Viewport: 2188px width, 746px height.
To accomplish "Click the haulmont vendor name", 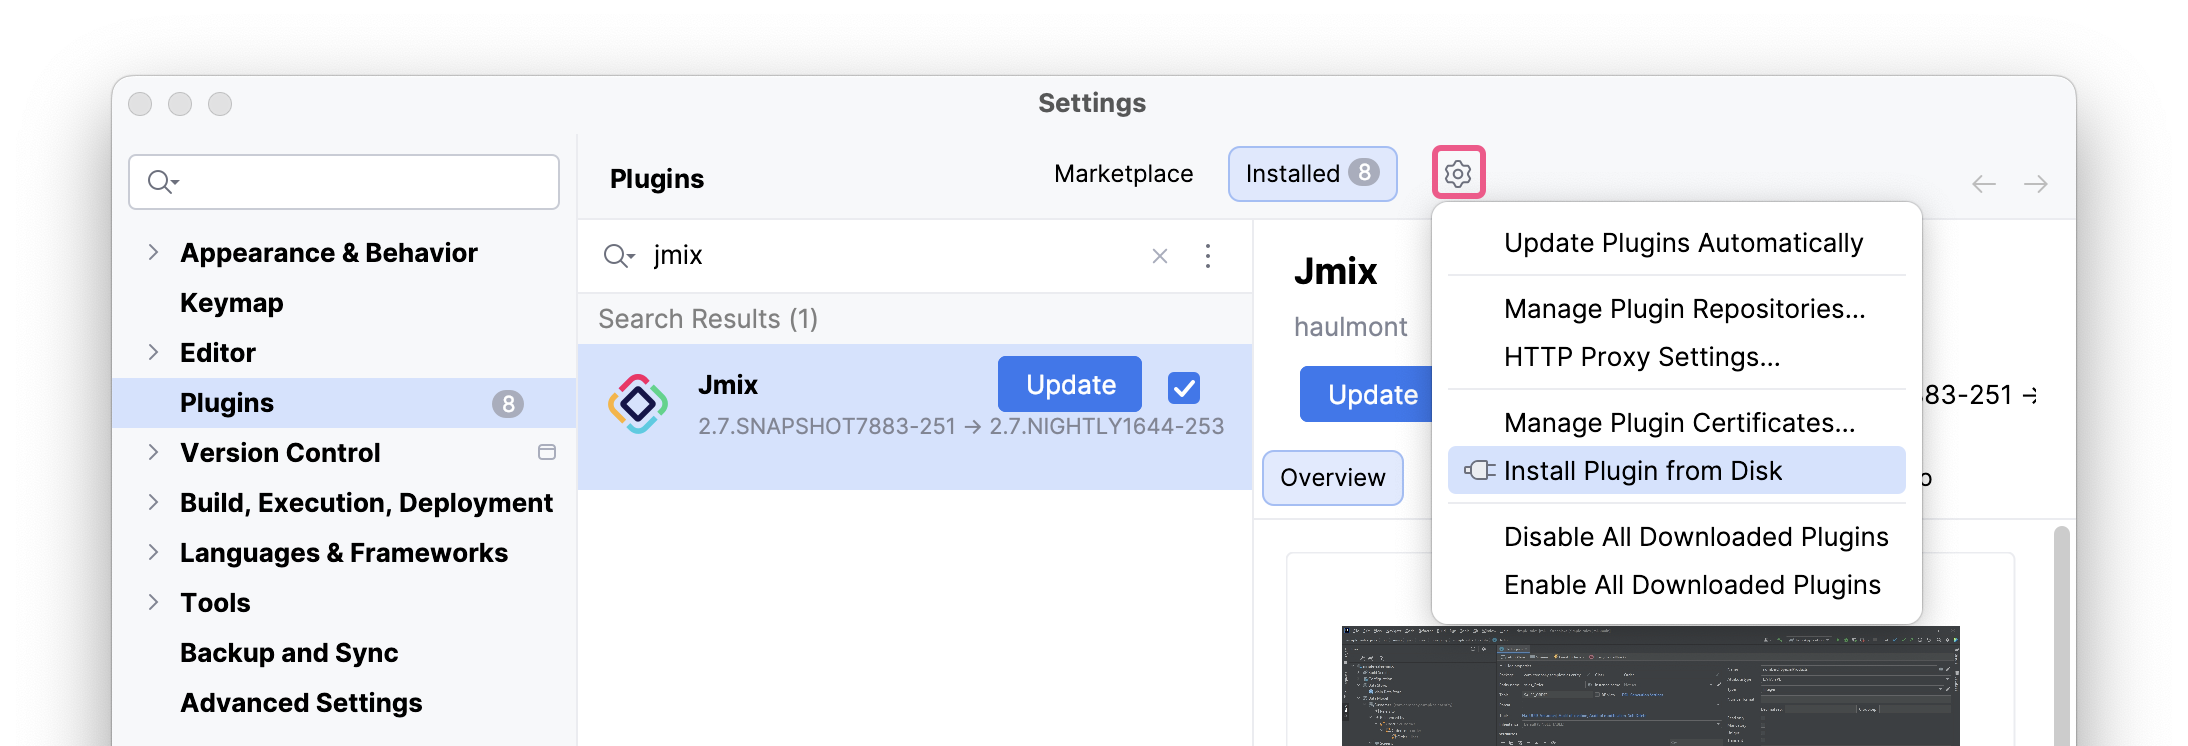I will click(x=1350, y=327).
